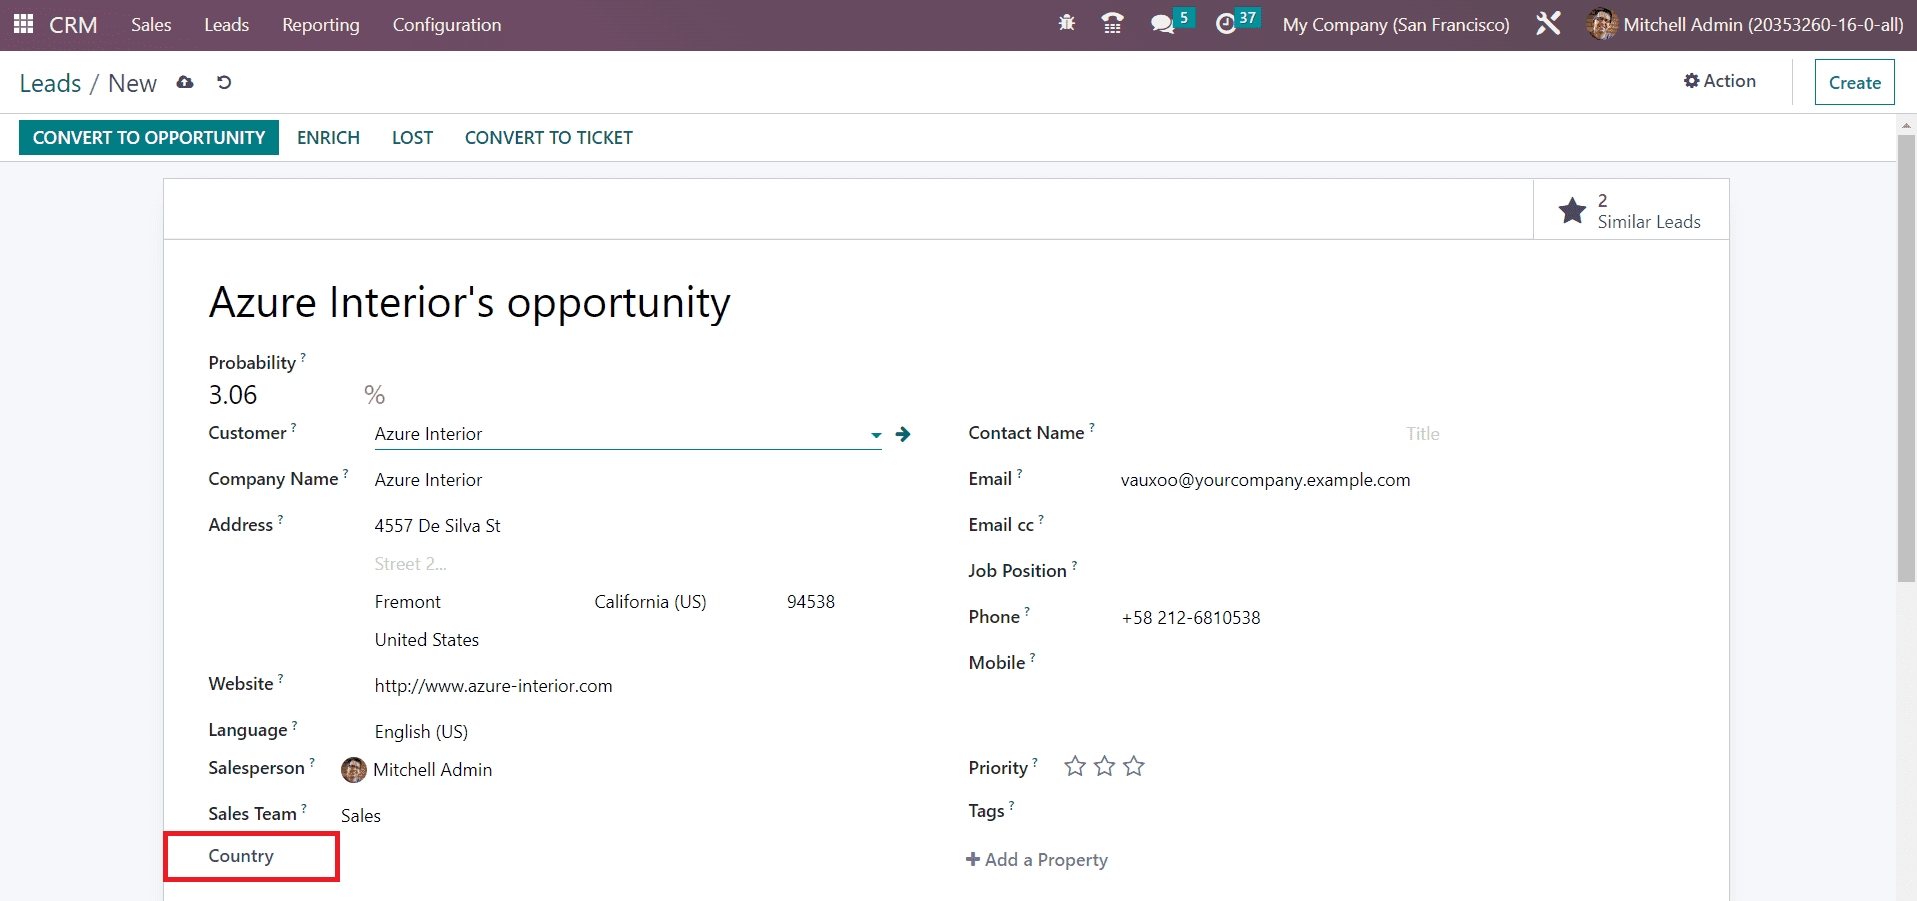Expand the Customer dropdown arrow
This screenshot has width=1917, height=901.
(876, 435)
